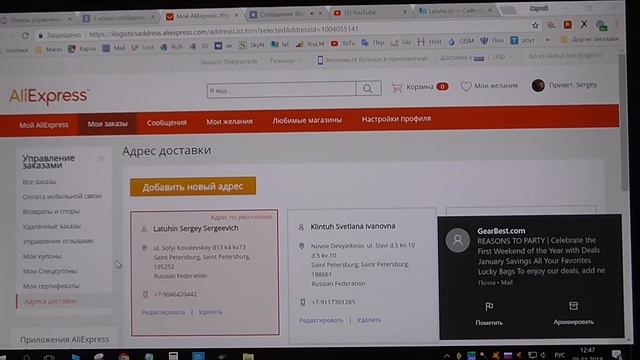Viewport: 640px width, 360px height.
Task: Open Мой AliExpress menu item
Action: pos(44,125)
